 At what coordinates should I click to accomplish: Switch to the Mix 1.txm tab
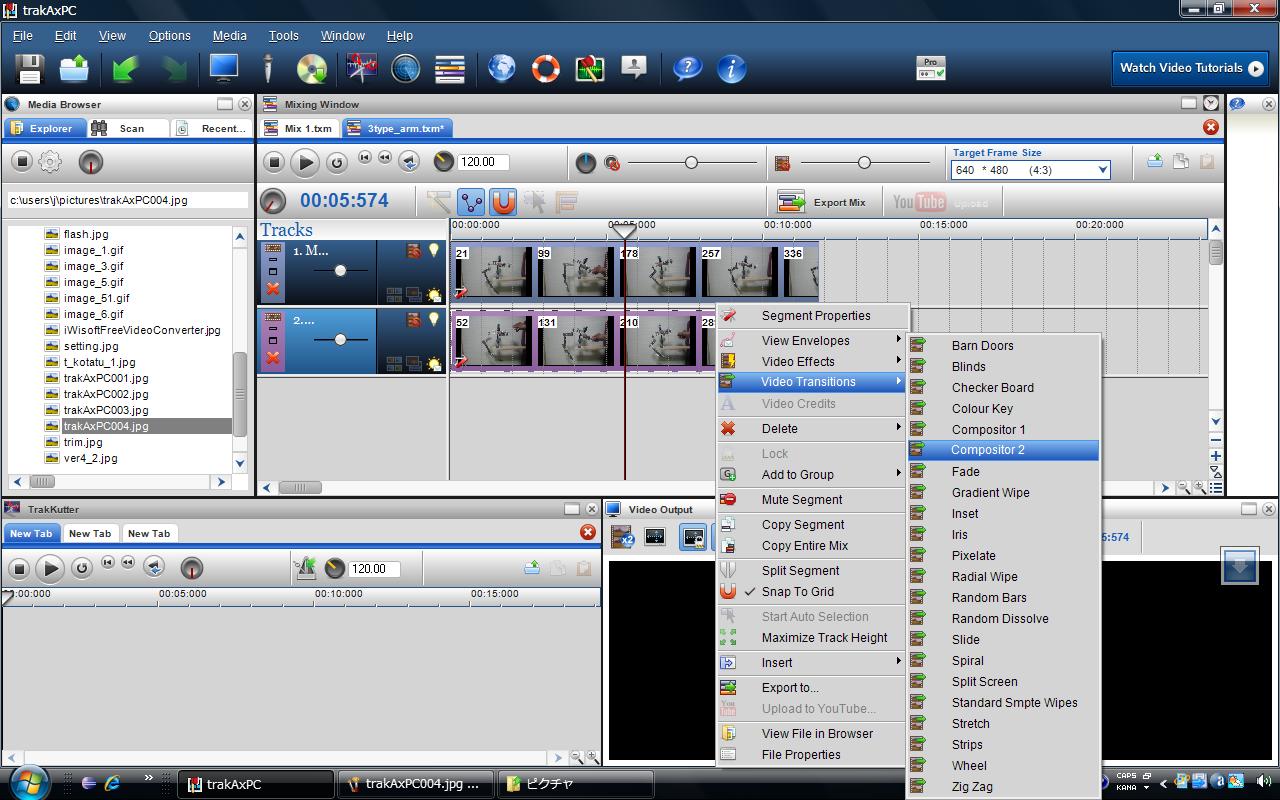coord(298,128)
